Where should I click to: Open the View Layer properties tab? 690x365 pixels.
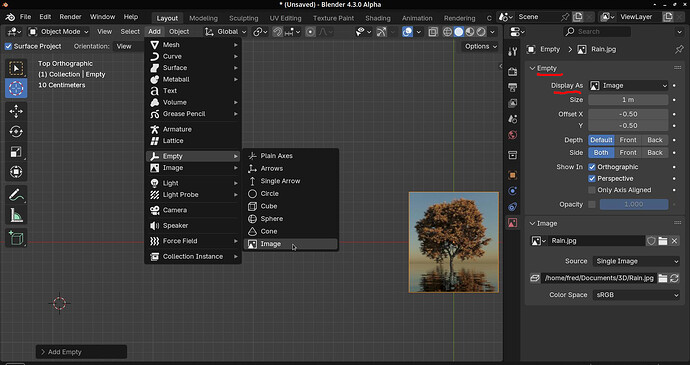(512, 103)
